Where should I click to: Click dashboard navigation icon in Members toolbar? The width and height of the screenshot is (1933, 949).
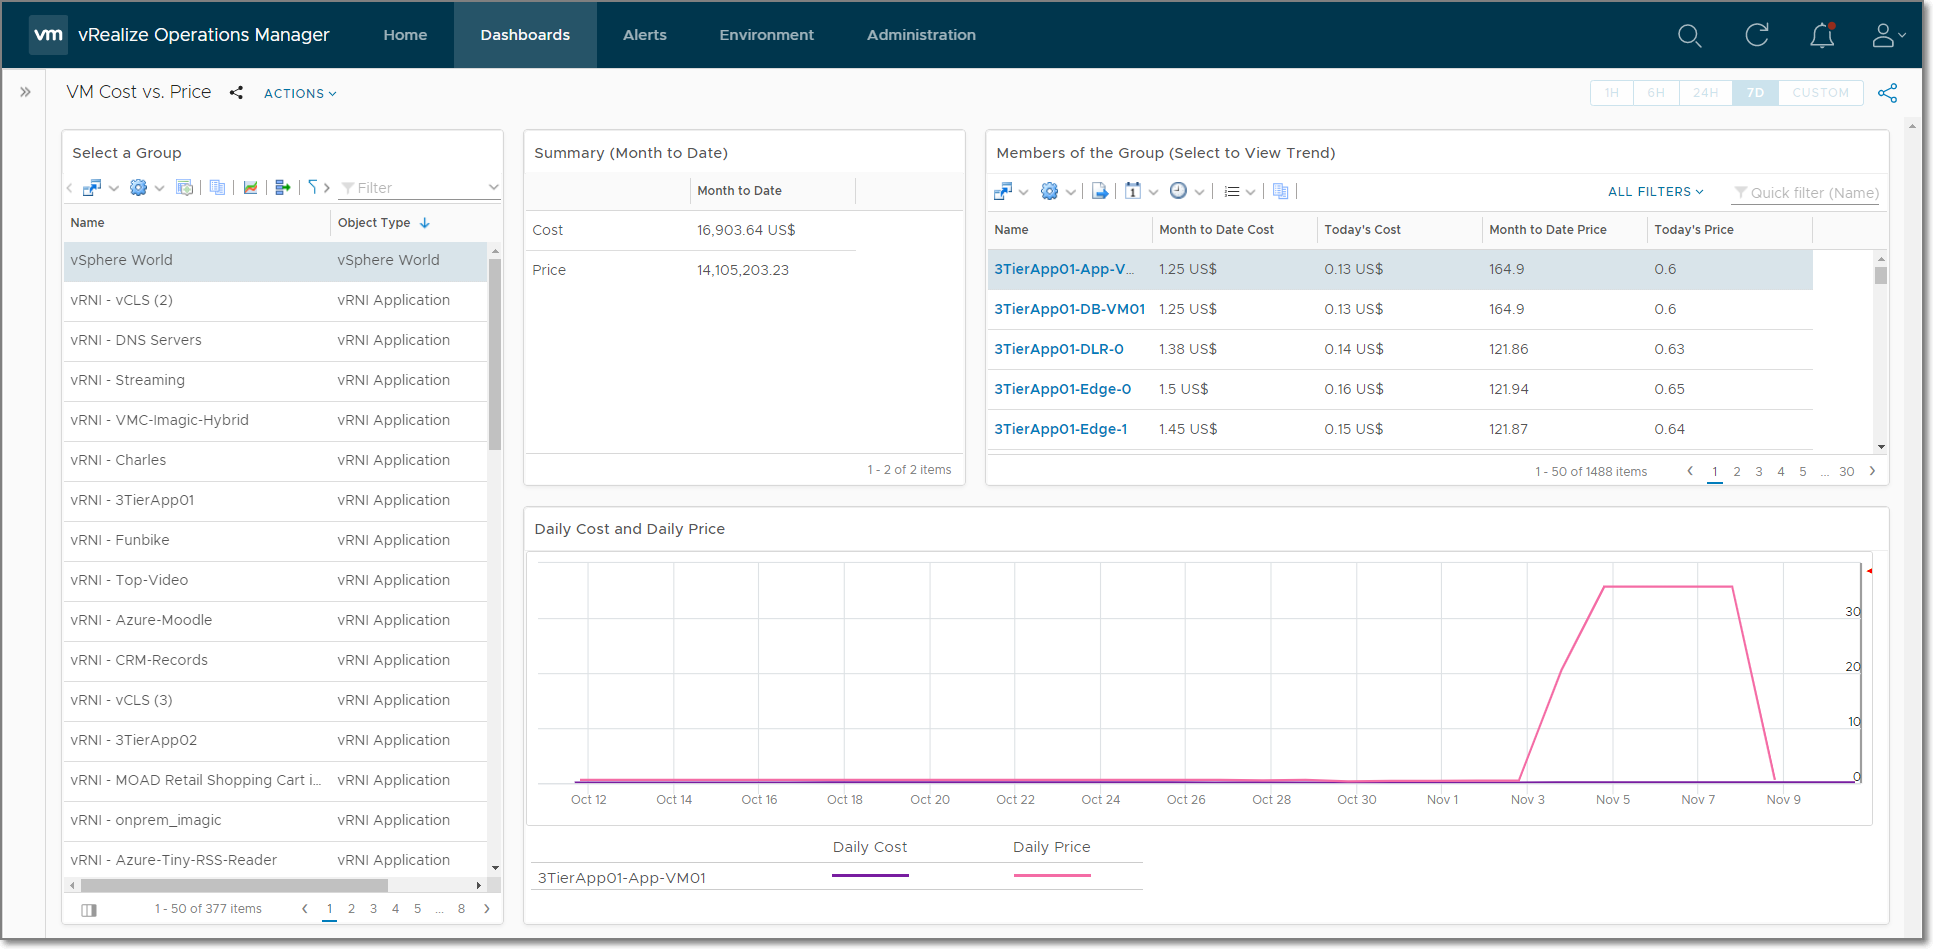pyautogui.click(x=1003, y=191)
